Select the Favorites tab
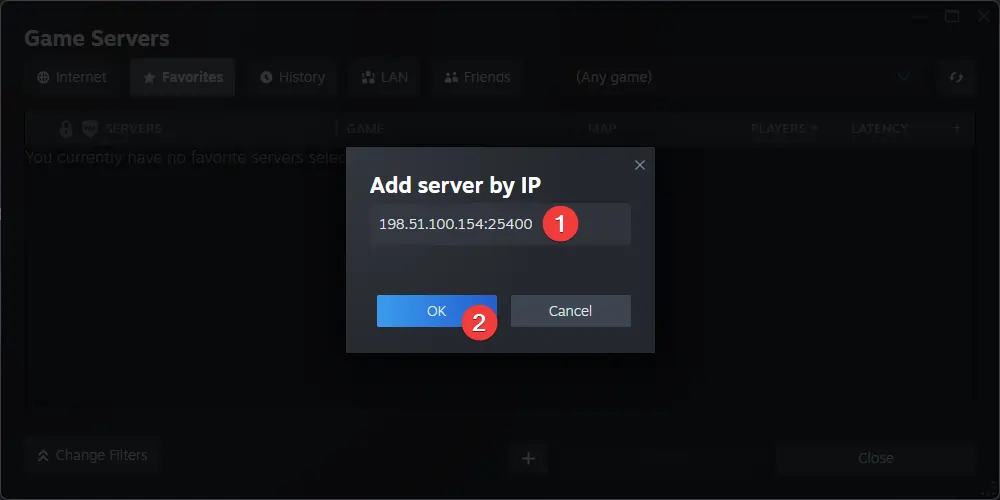Image resolution: width=1000 pixels, height=500 pixels. pyautogui.click(x=183, y=77)
